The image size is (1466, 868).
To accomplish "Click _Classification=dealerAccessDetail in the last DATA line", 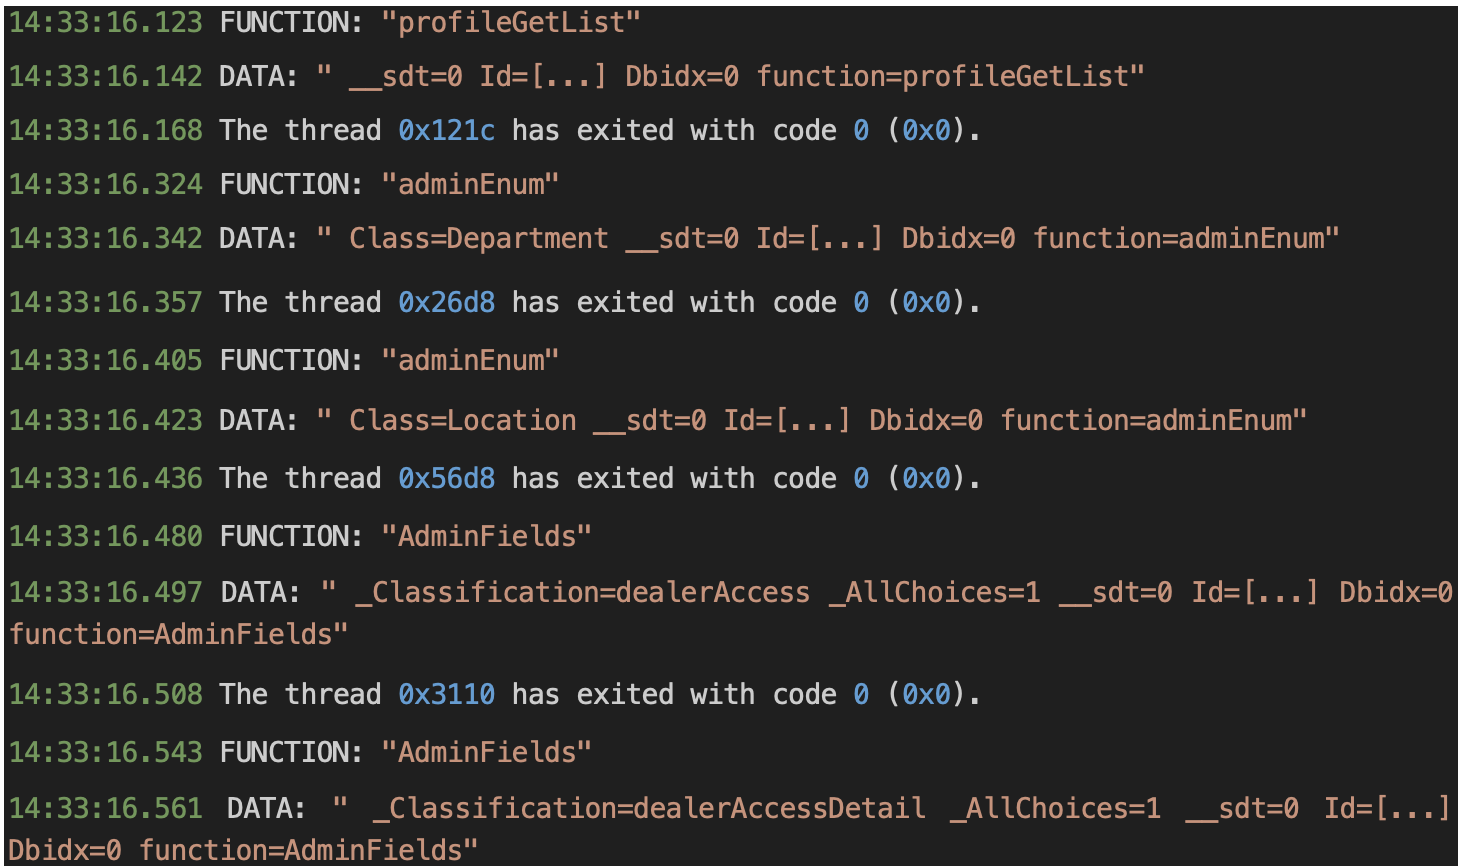I will pos(649,808).
